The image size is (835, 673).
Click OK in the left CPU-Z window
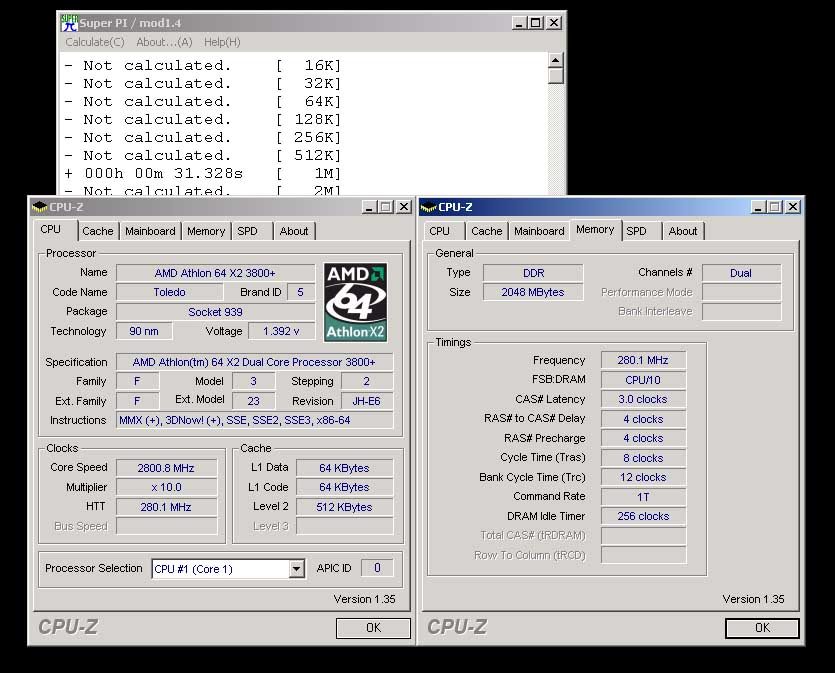pos(373,628)
